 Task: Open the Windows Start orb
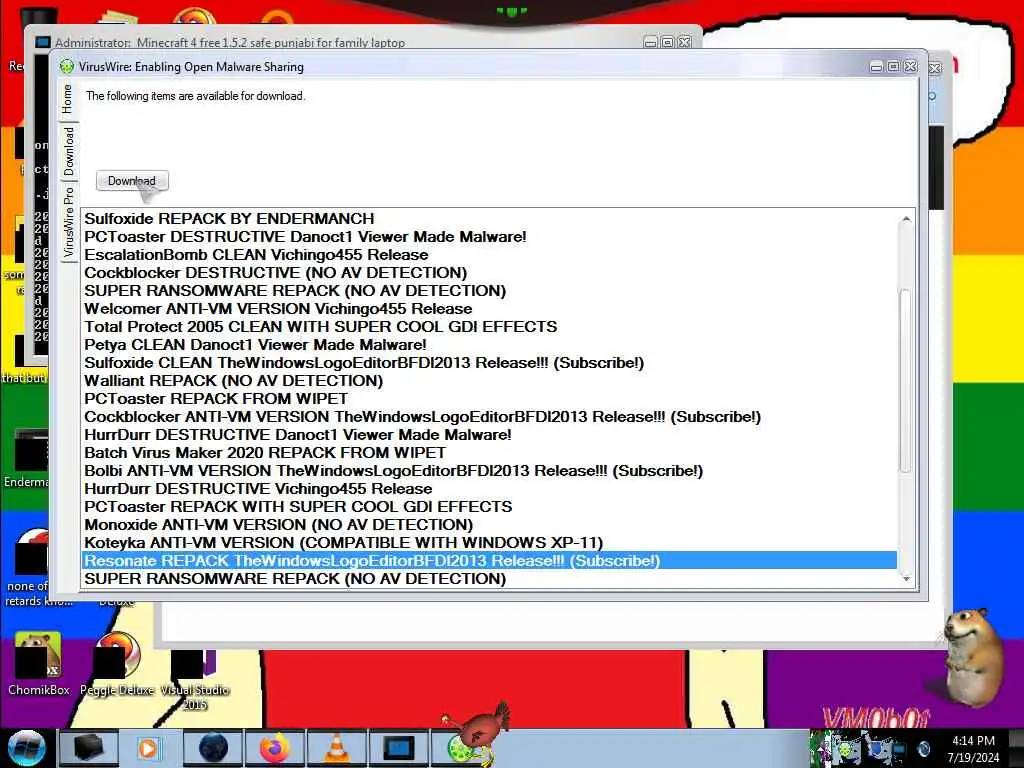26,749
